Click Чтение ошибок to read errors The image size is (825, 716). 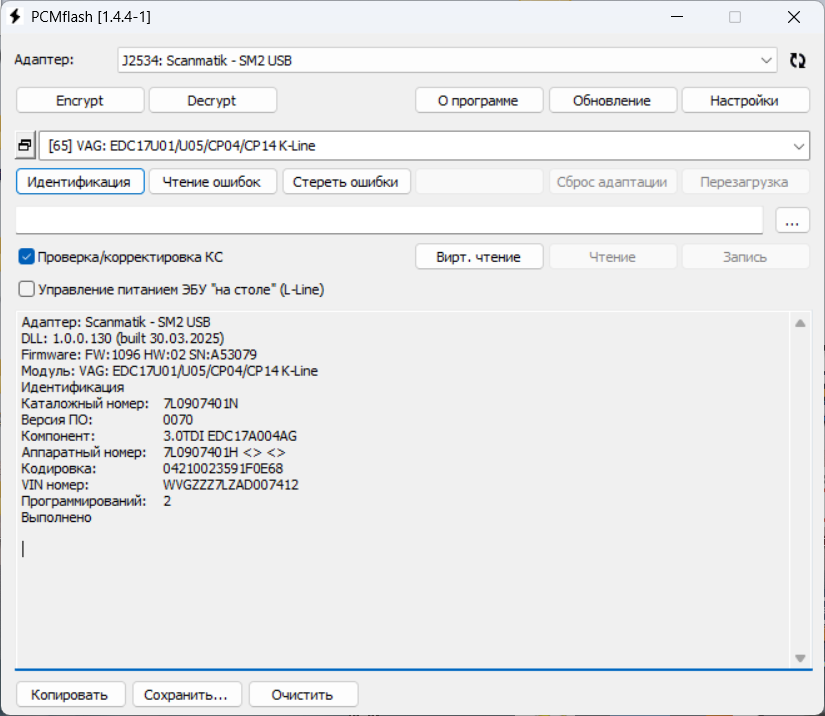click(x=212, y=182)
